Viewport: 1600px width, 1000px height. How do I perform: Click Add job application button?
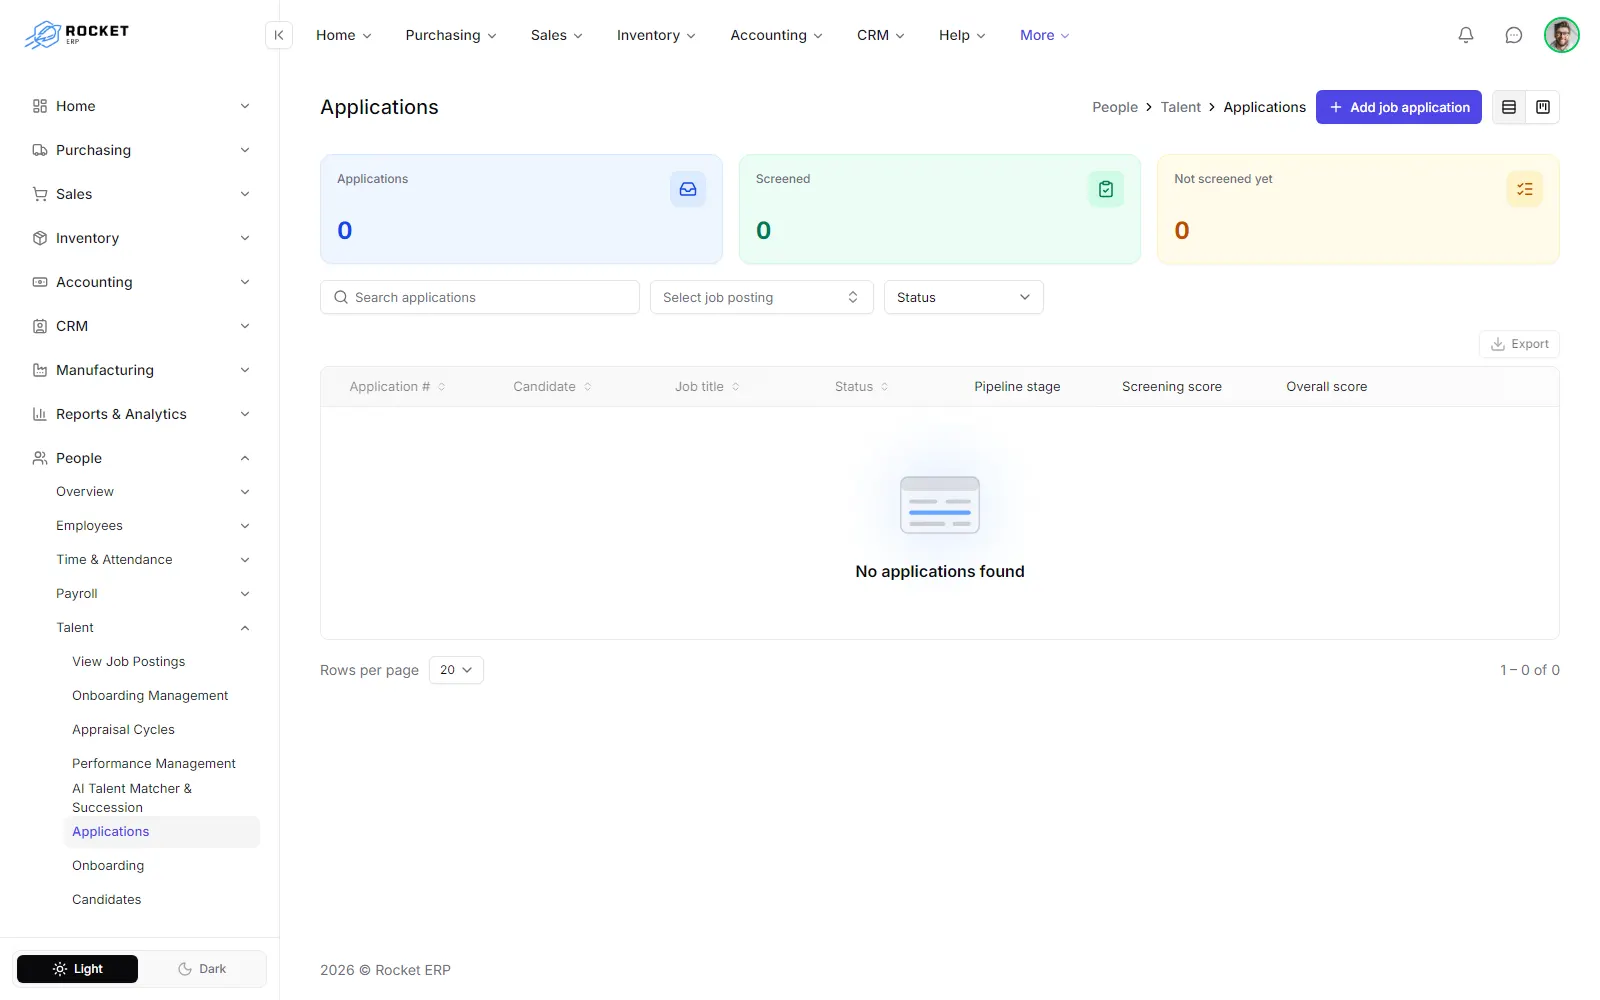tap(1398, 107)
